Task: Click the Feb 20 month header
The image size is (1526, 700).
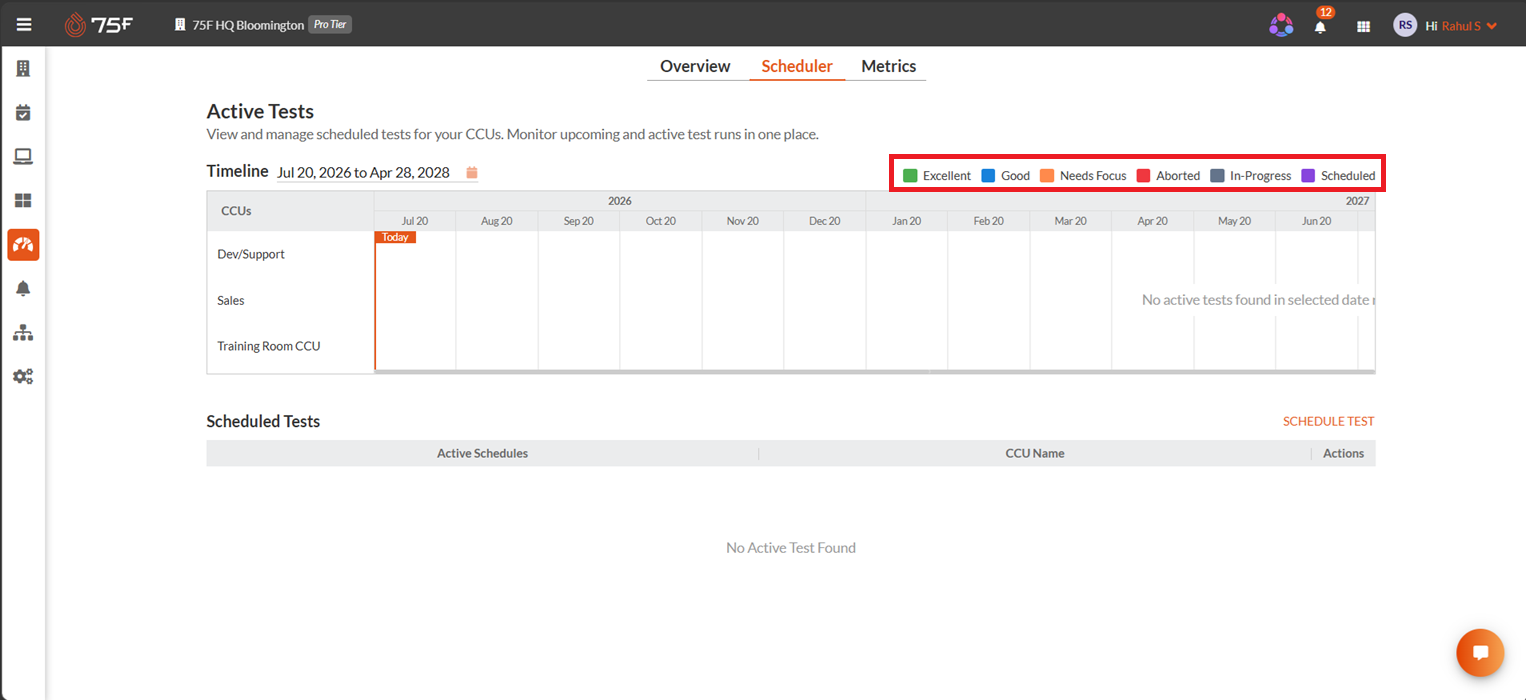Action: pos(989,221)
